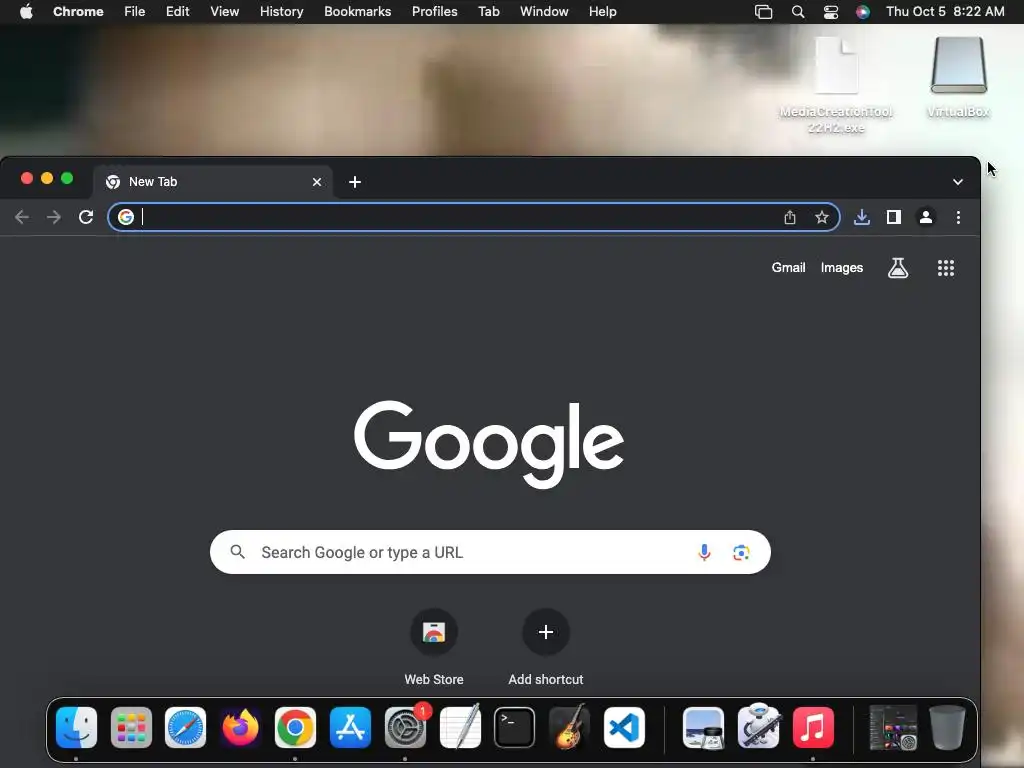Close the New Tab tab

[317, 182]
